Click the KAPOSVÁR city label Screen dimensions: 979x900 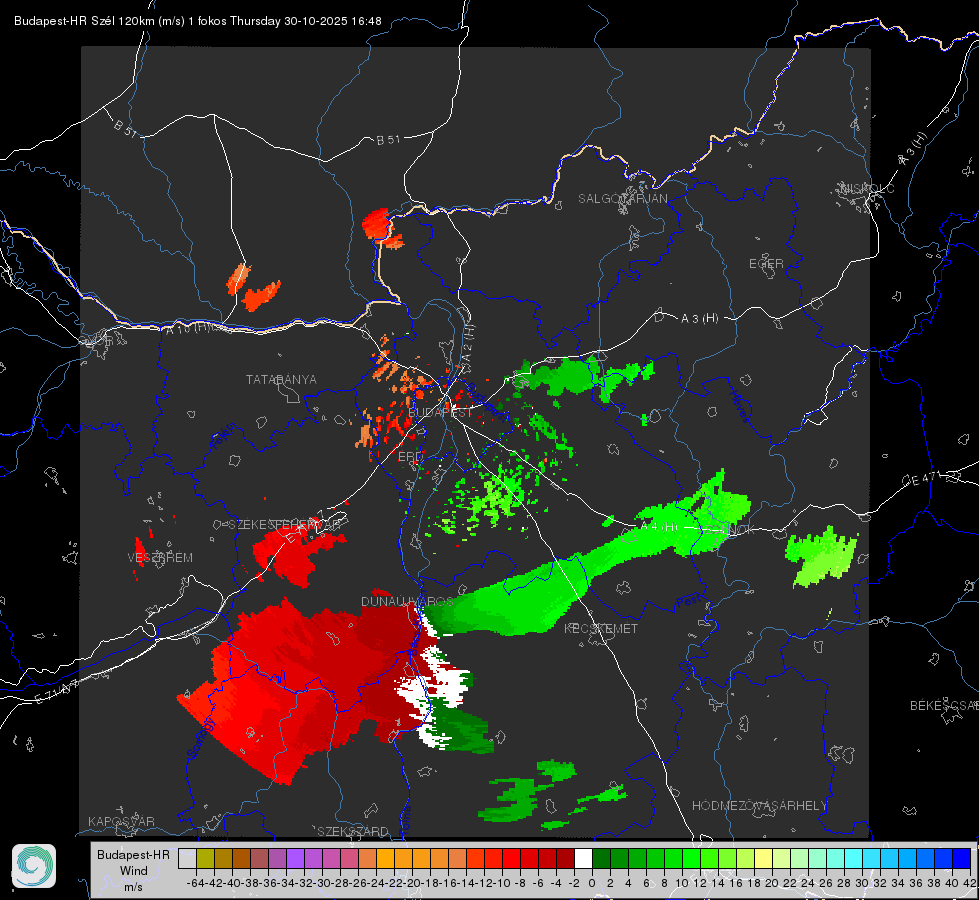[121, 821]
